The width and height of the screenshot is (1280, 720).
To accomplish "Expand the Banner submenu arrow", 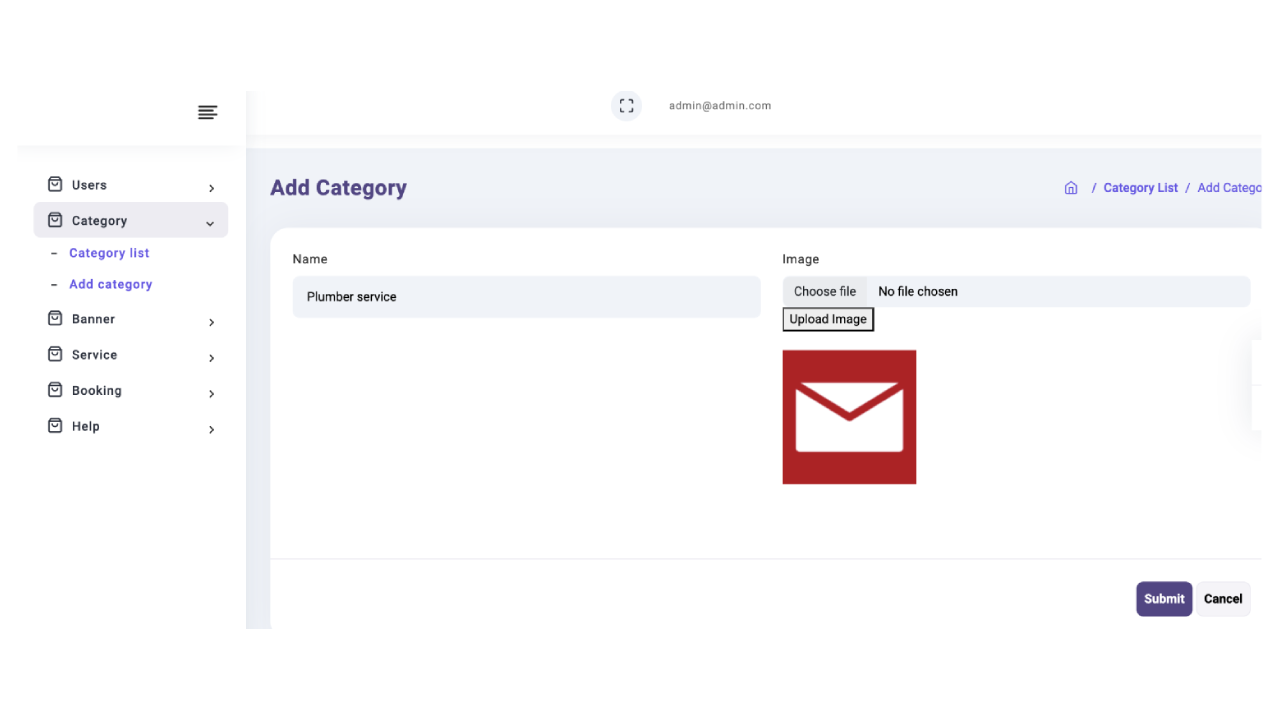I will (x=211, y=322).
